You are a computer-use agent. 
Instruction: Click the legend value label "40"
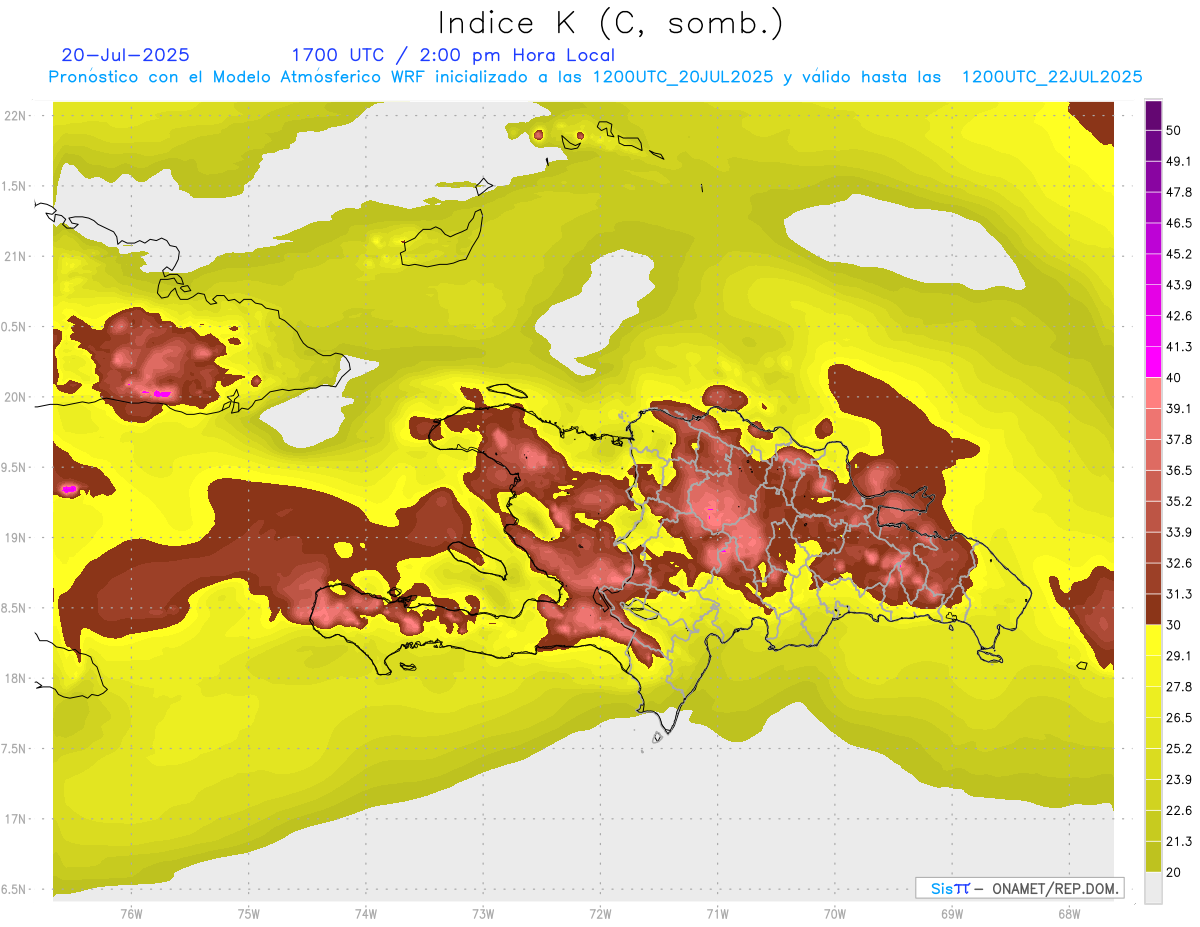tap(1174, 377)
